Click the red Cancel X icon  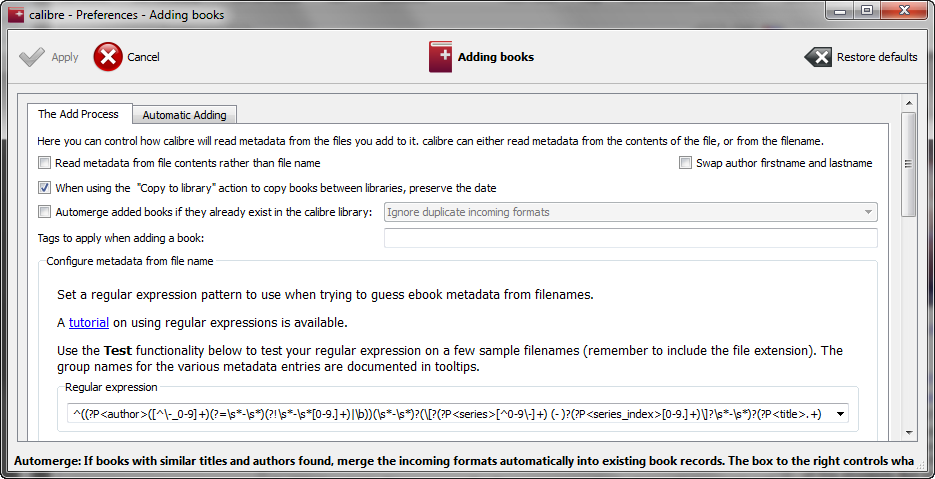(108, 57)
